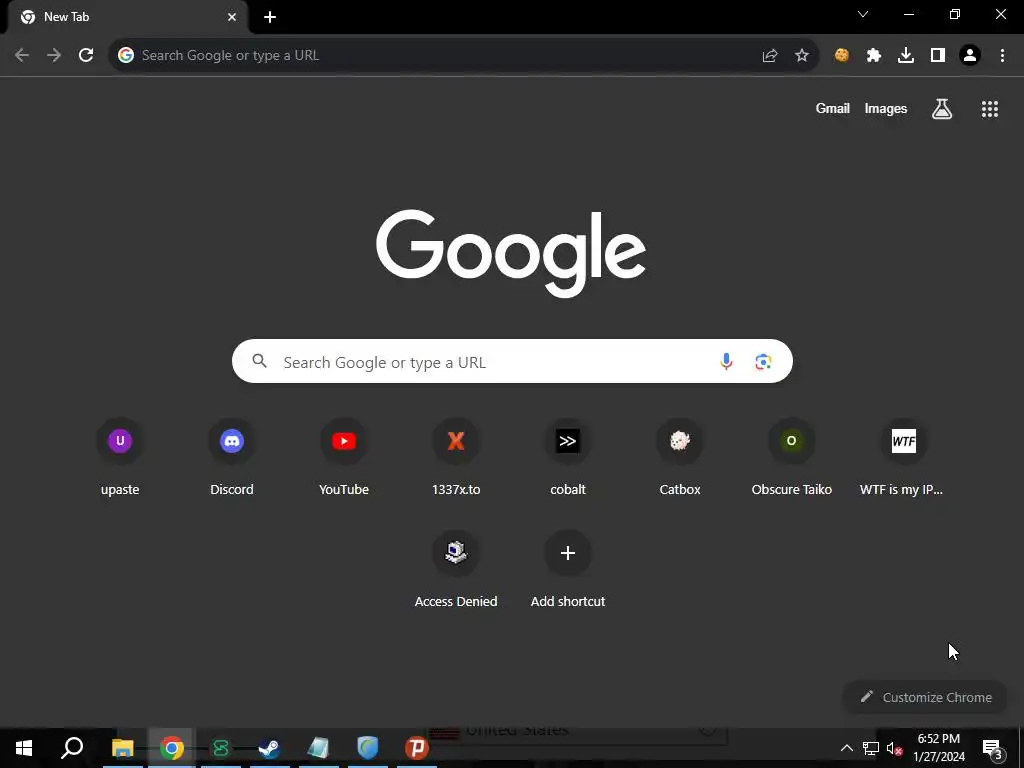Open the Discord shortcut
The width and height of the screenshot is (1024, 768).
(232, 458)
